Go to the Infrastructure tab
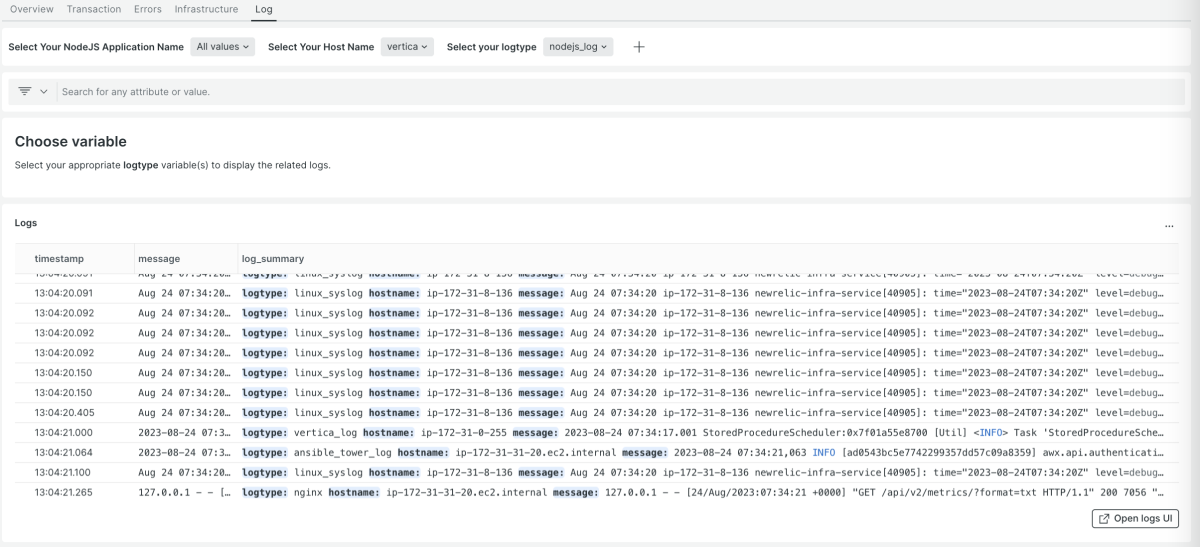1200x547 pixels. 206,9
